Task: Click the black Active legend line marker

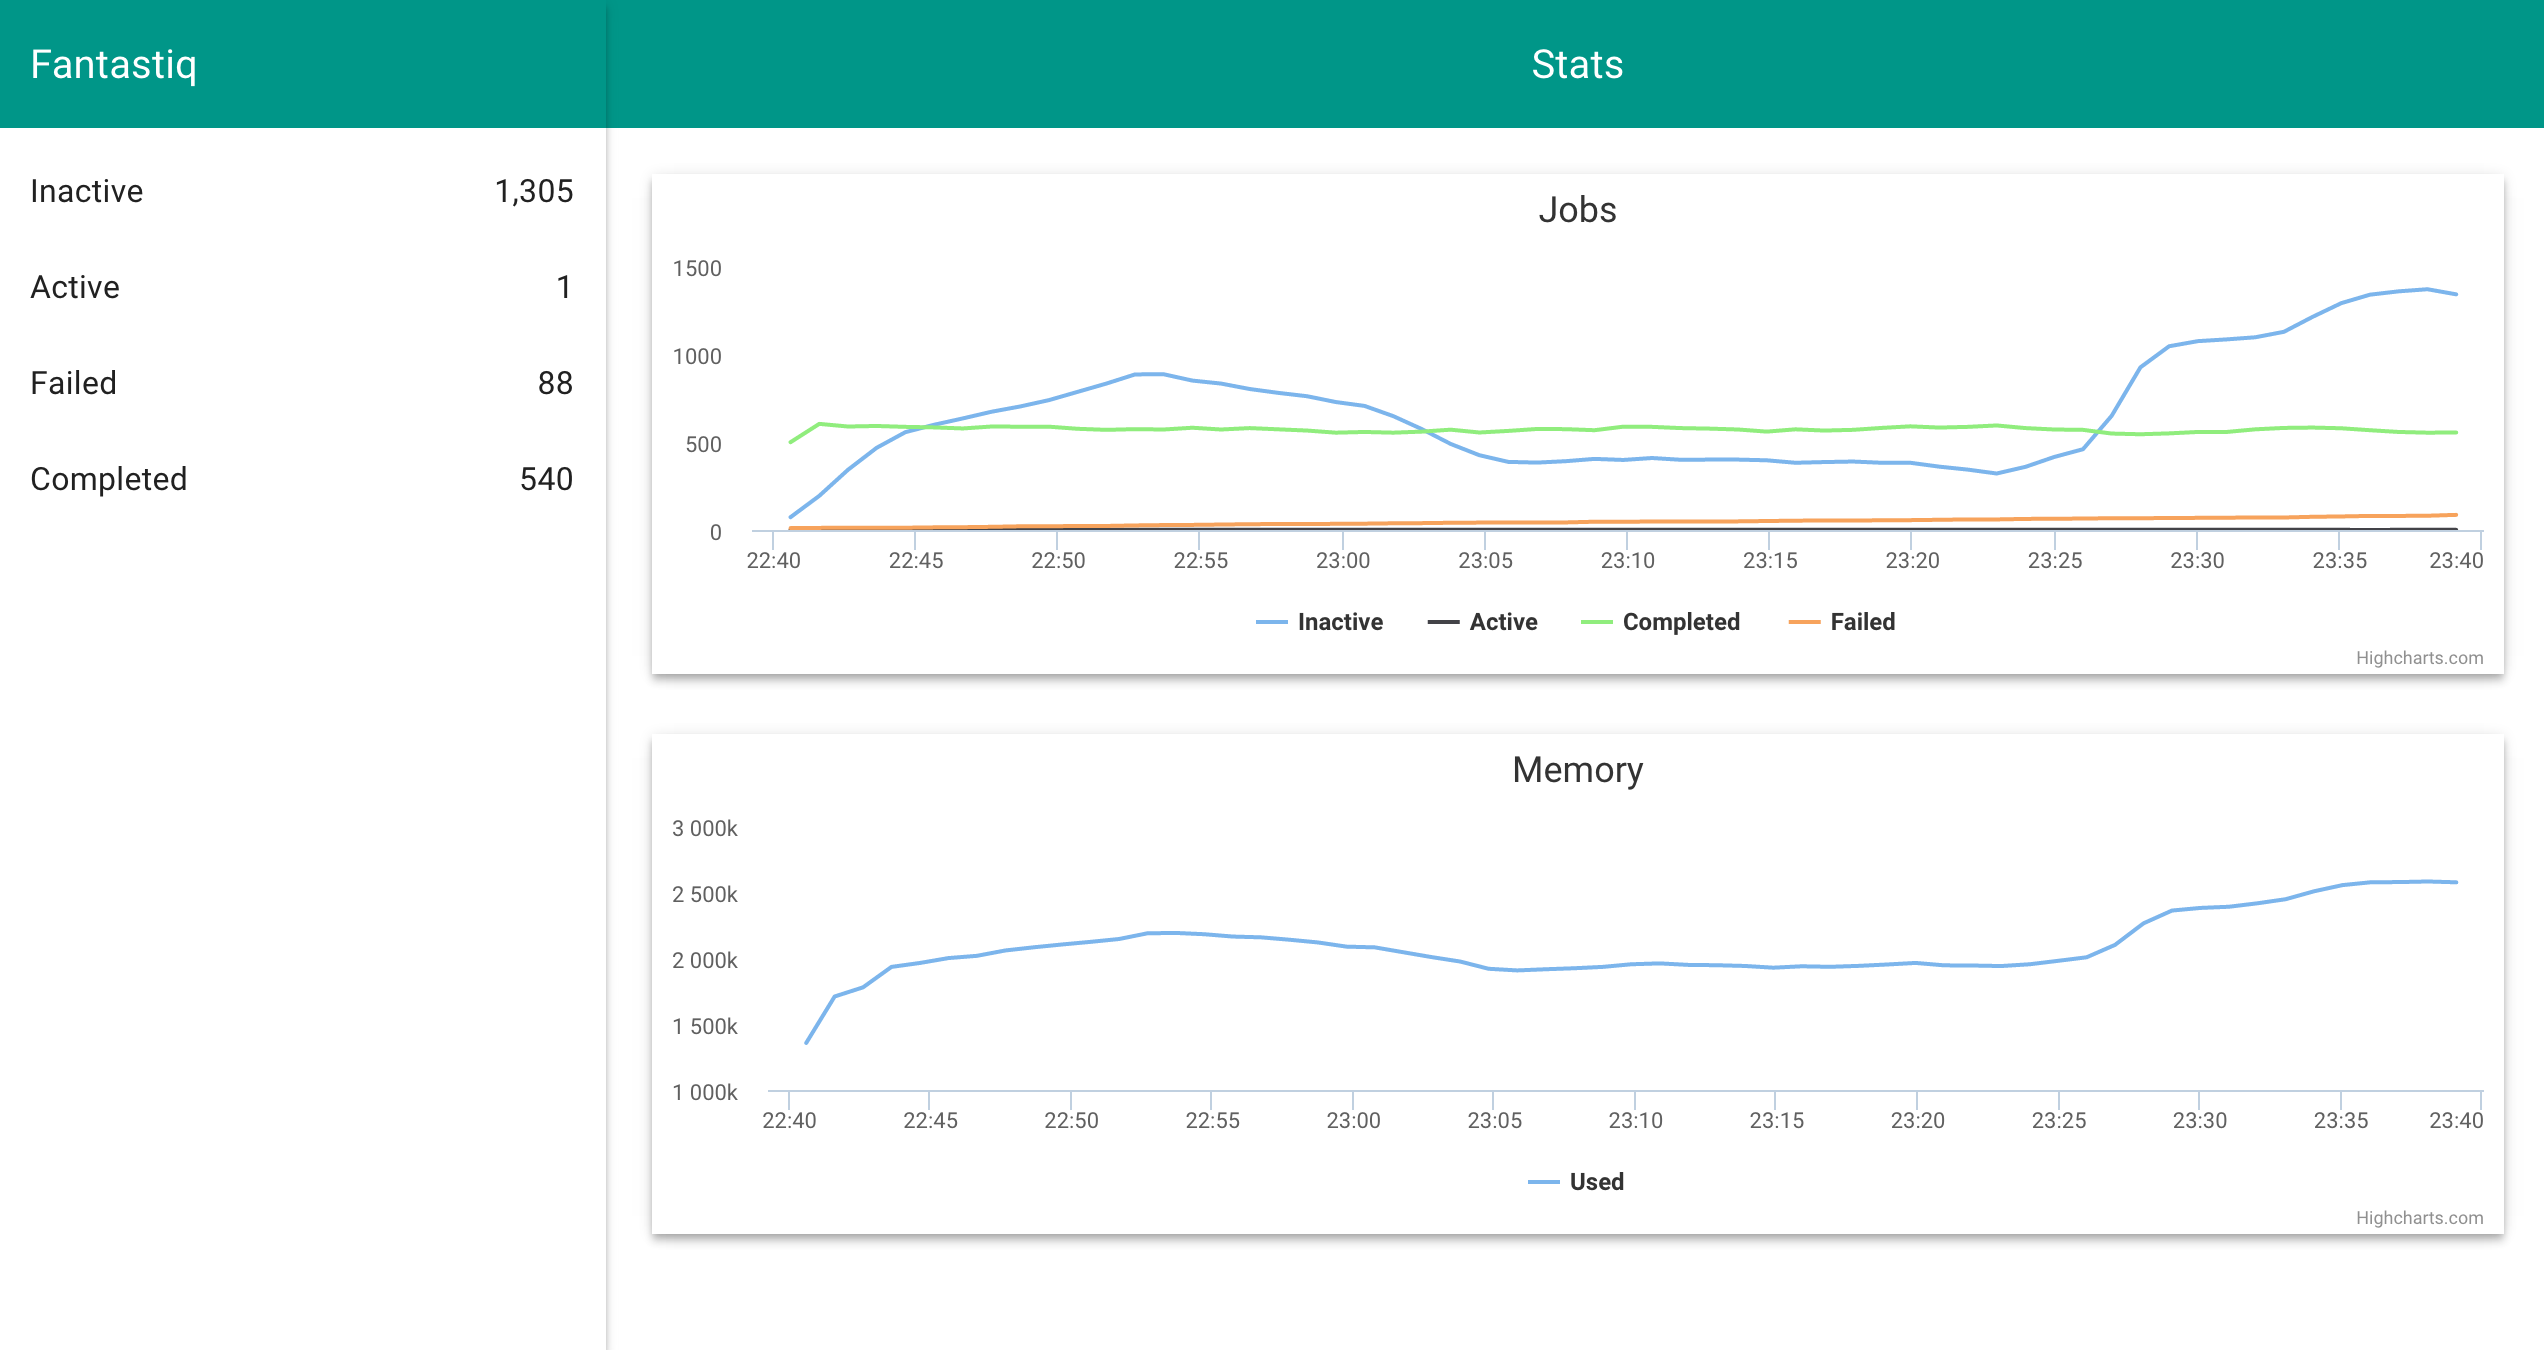Action: pos(1443,622)
